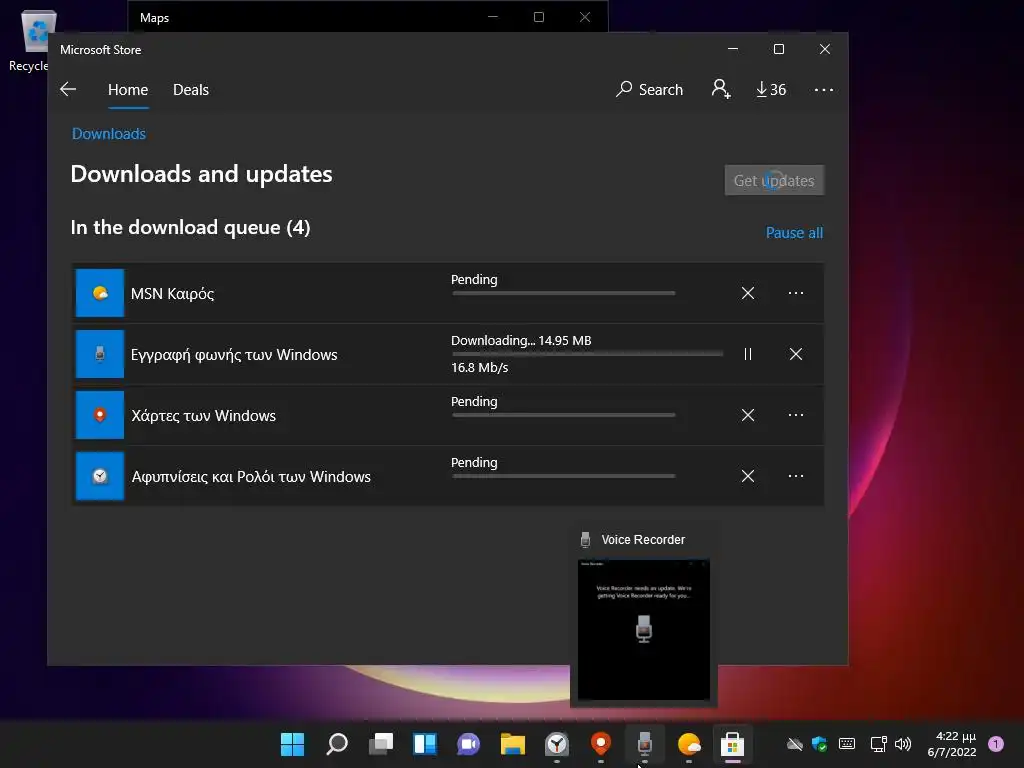This screenshot has width=1024, height=768.
Task: Open more options for Χάρτες των Windows
Action: click(795, 415)
